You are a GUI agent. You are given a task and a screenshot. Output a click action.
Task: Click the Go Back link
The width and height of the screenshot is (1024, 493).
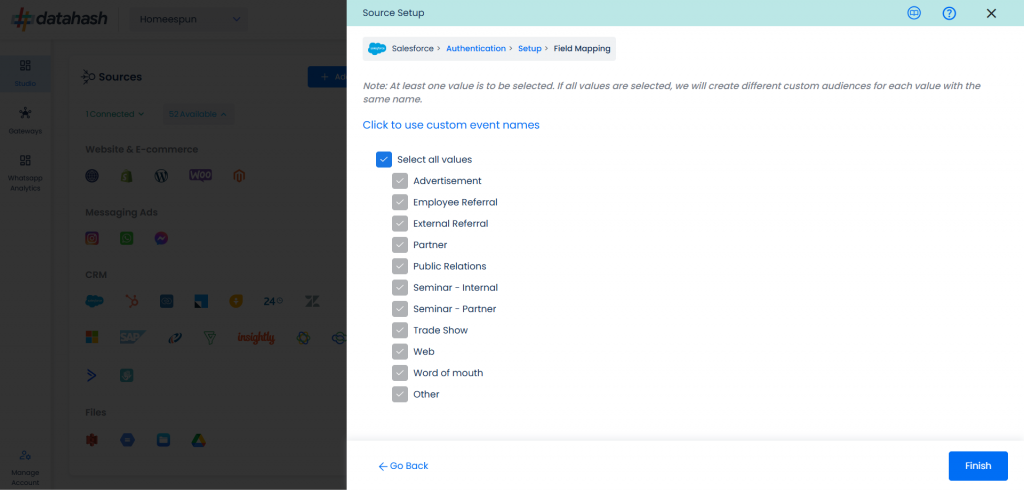click(403, 466)
